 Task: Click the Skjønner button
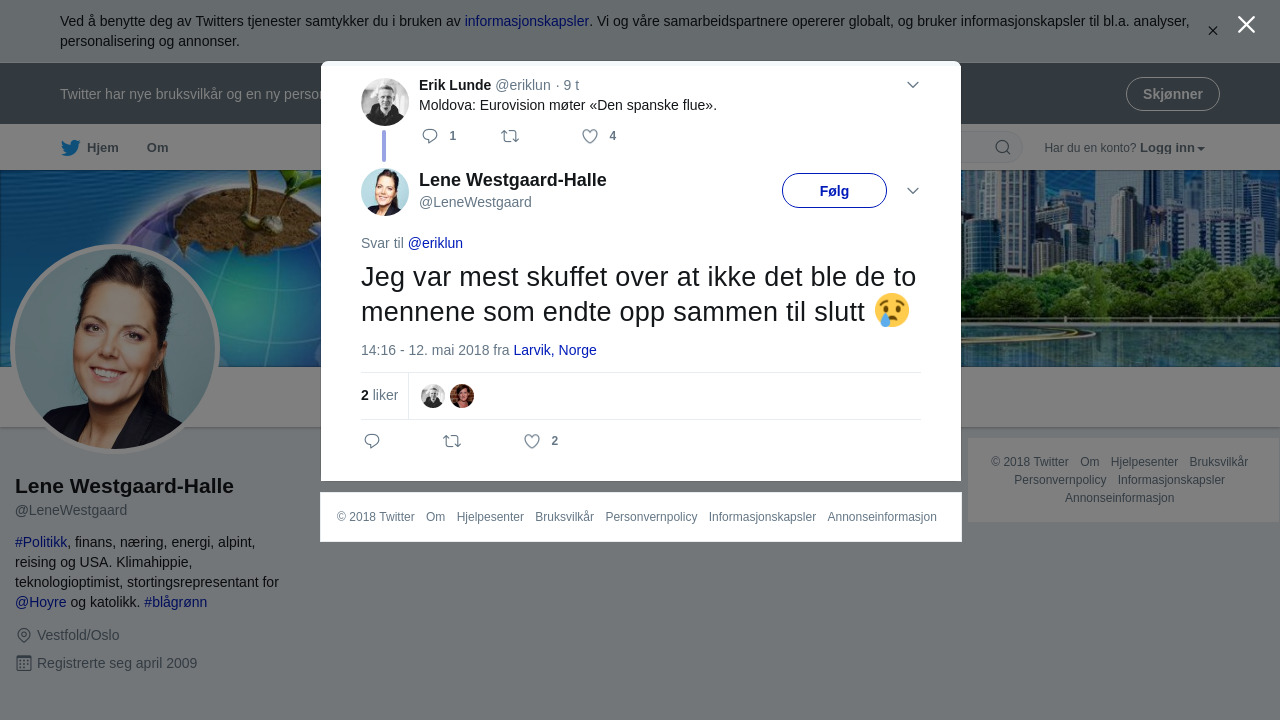1173,94
